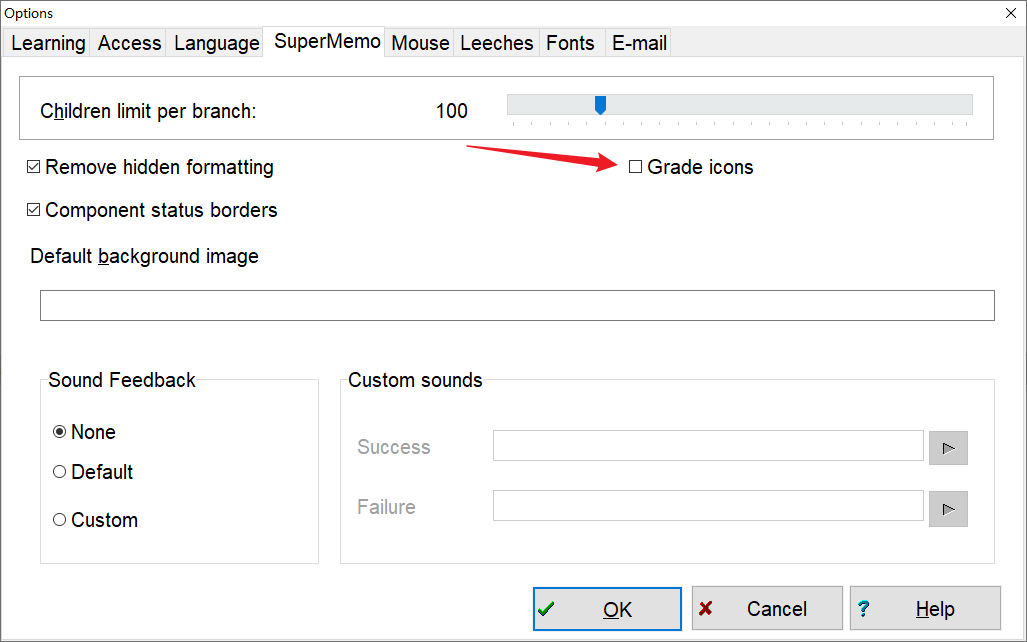Toggle Component status borders checkbox
This screenshot has width=1027, height=642.
(x=34, y=210)
